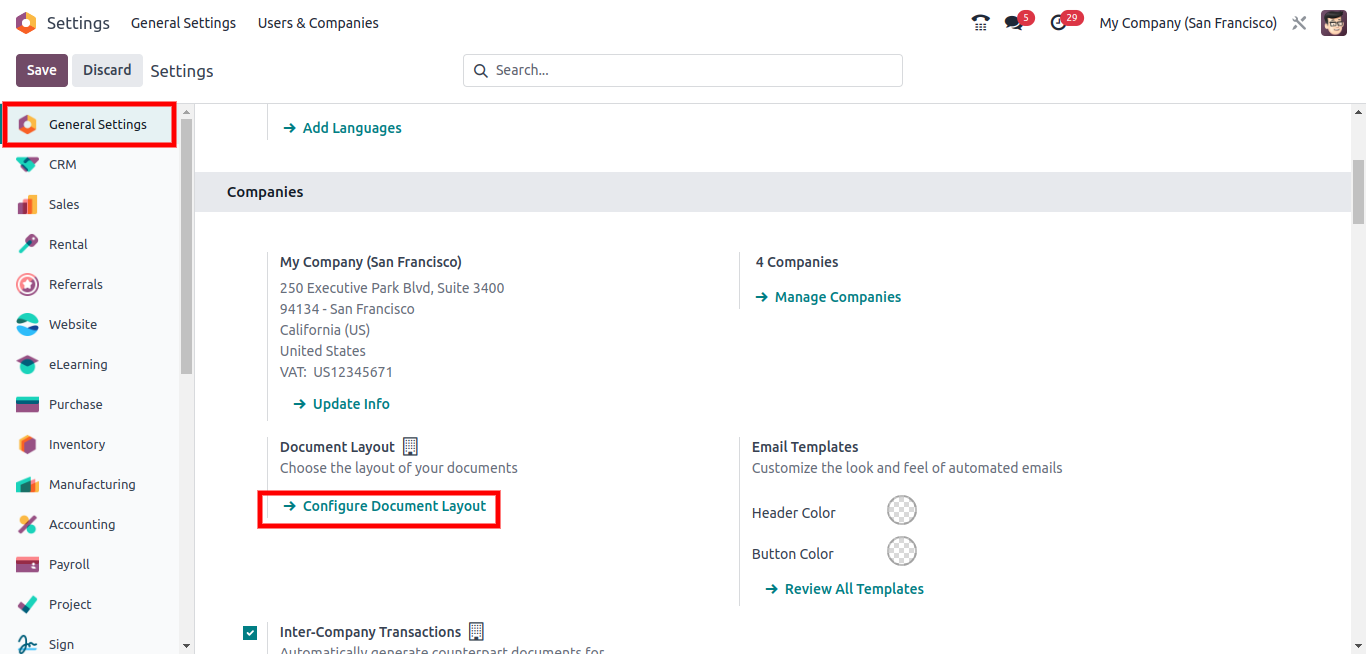Open the chat messages icon with 5 badge
This screenshot has width=1366, height=654.
click(x=1014, y=23)
